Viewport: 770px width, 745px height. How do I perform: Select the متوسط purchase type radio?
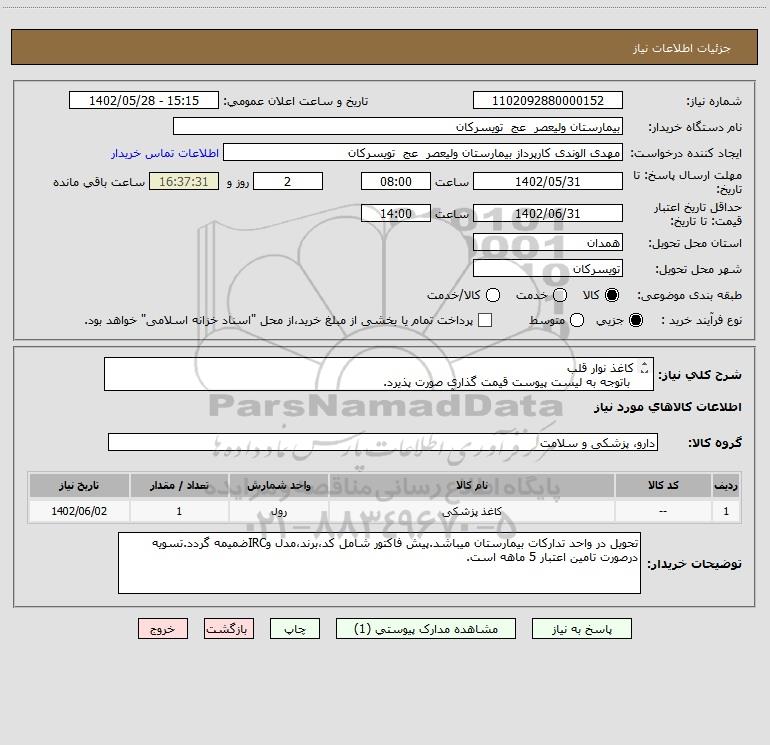tap(577, 320)
